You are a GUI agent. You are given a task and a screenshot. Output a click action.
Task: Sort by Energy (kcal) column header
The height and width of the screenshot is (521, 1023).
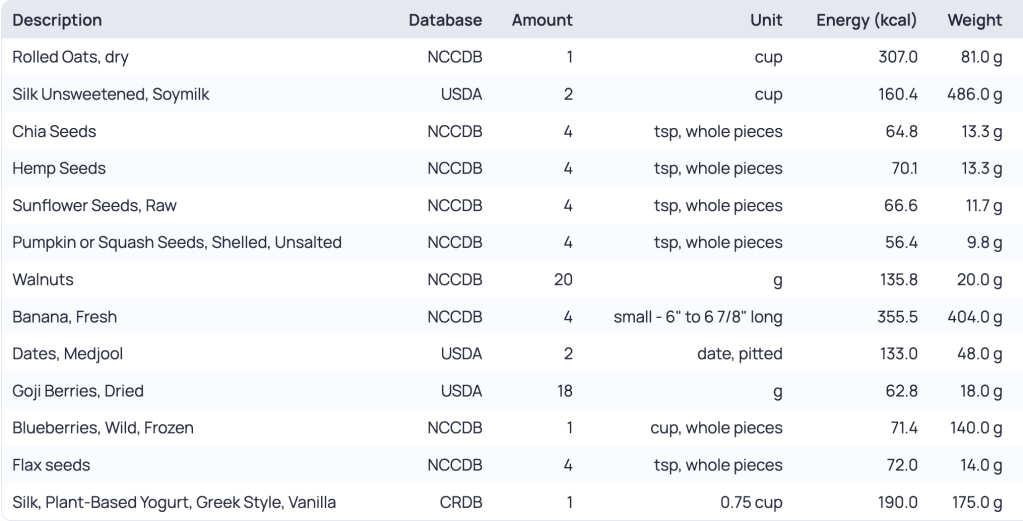pyautogui.click(x=867, y=20)
